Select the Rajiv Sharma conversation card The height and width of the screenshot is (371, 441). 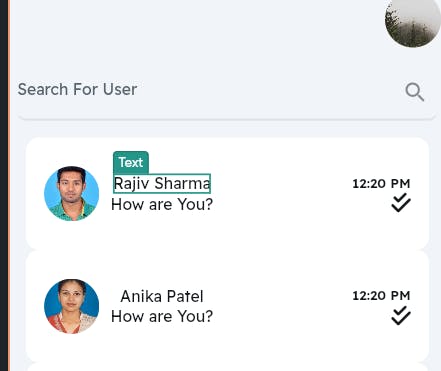coord(227,193)
